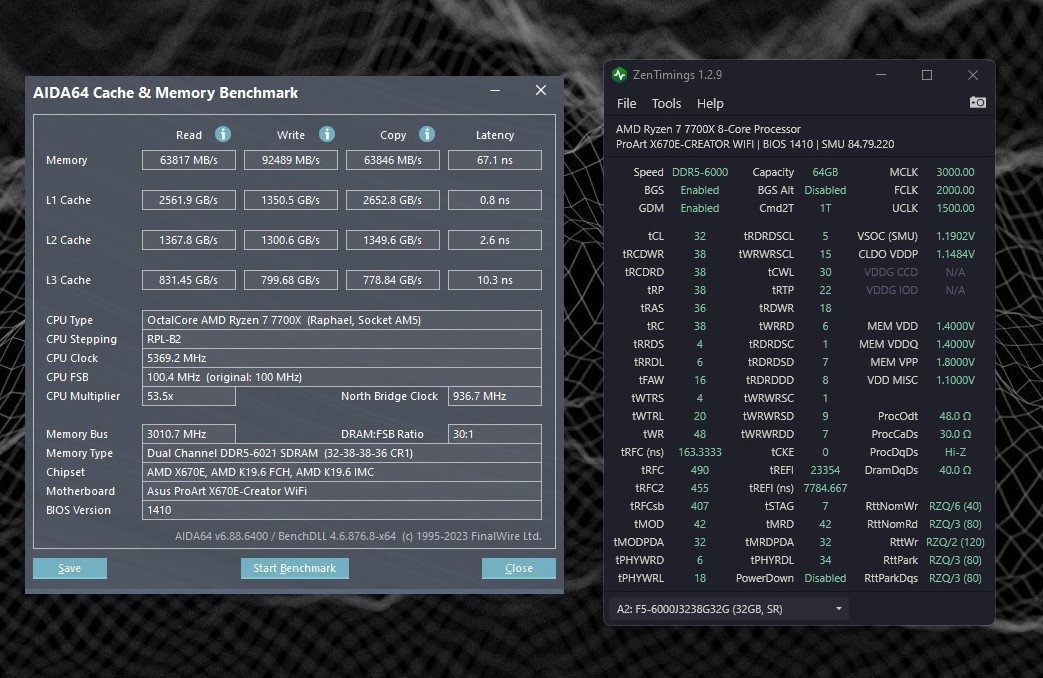Click the CPU Clock field 5369.2 MHz
Screen dimensions: 1043x678
342,358
